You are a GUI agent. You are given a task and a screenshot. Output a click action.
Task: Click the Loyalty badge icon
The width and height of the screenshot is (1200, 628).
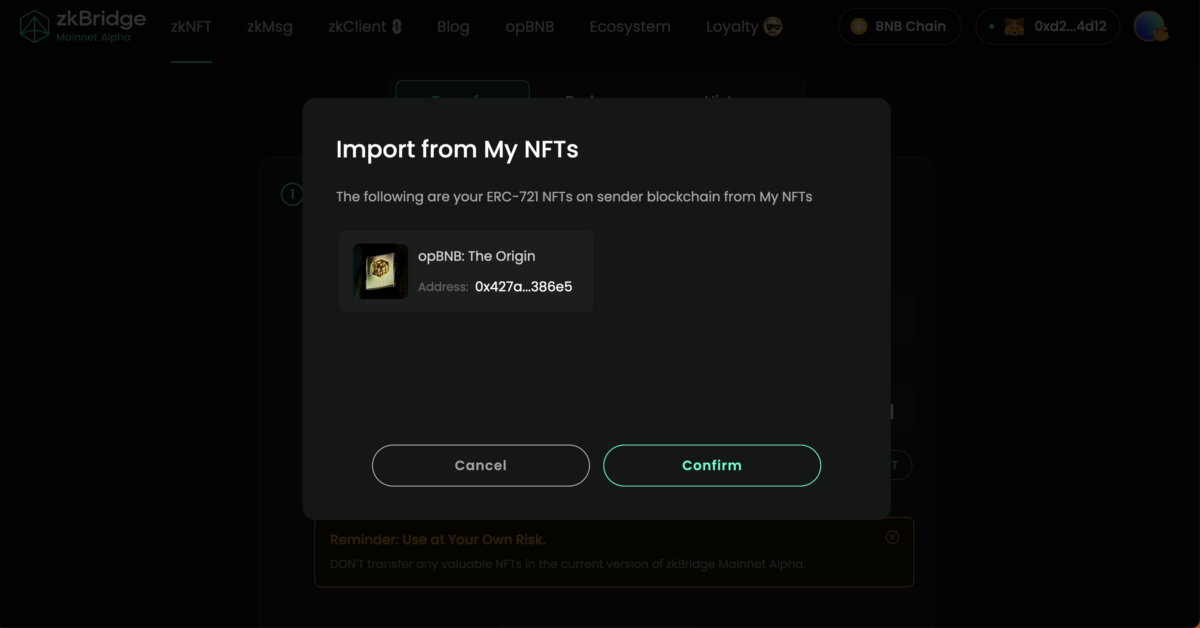[771, 27]
